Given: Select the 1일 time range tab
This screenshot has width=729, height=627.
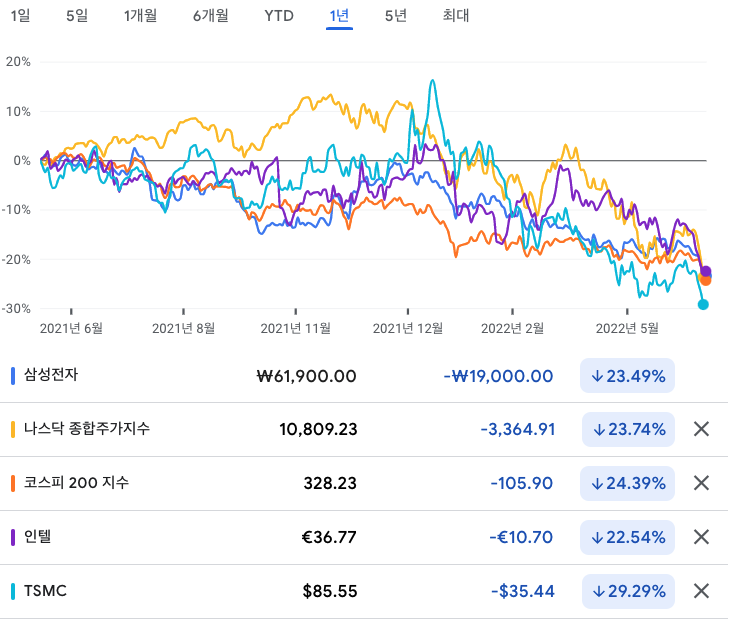Looking at the screenshot, I should point(20,16).
